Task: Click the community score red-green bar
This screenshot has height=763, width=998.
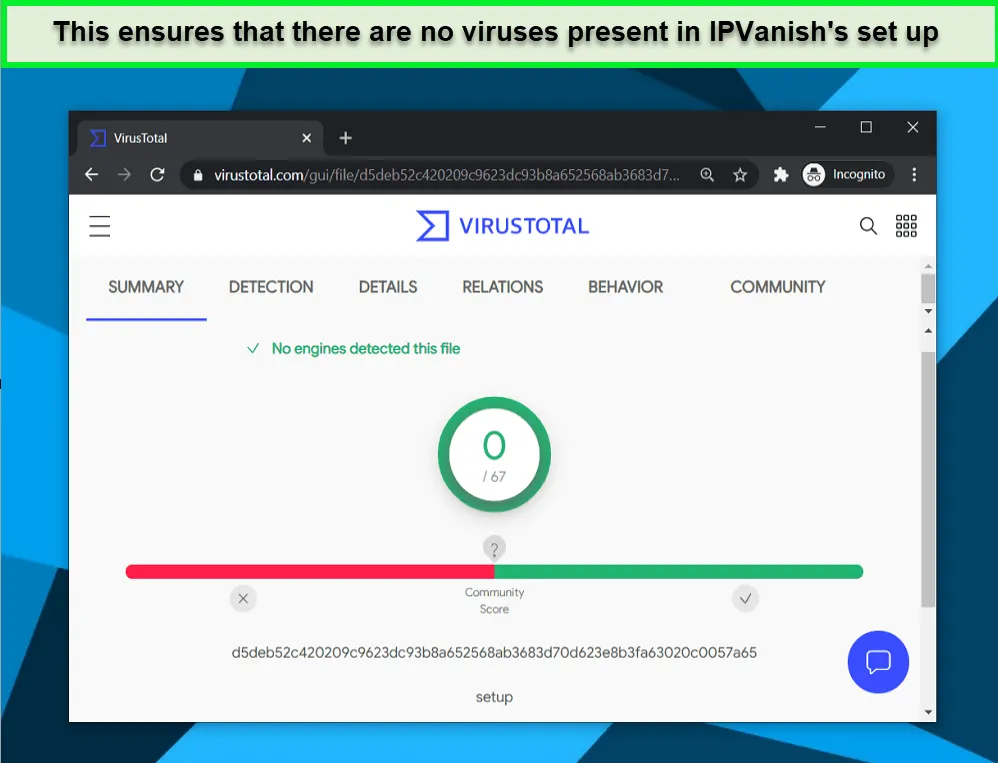Action: coord(494,571)
